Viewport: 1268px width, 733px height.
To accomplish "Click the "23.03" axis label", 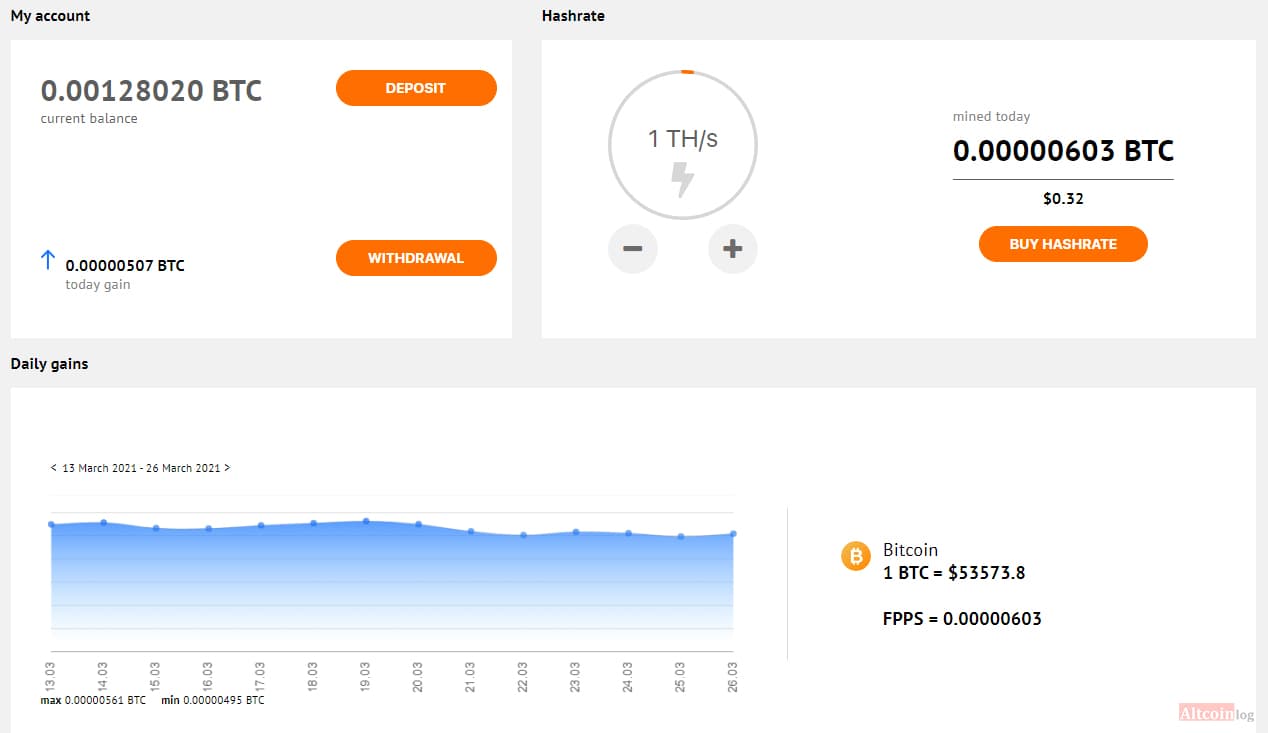I will (x=576, y=676).
